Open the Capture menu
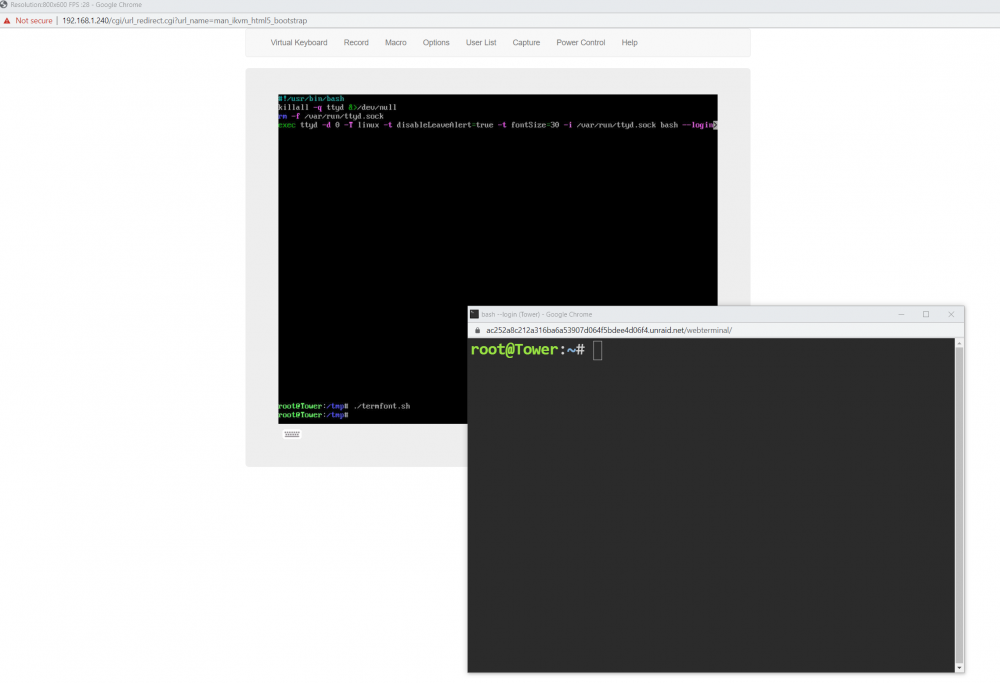 pos(526,43)
